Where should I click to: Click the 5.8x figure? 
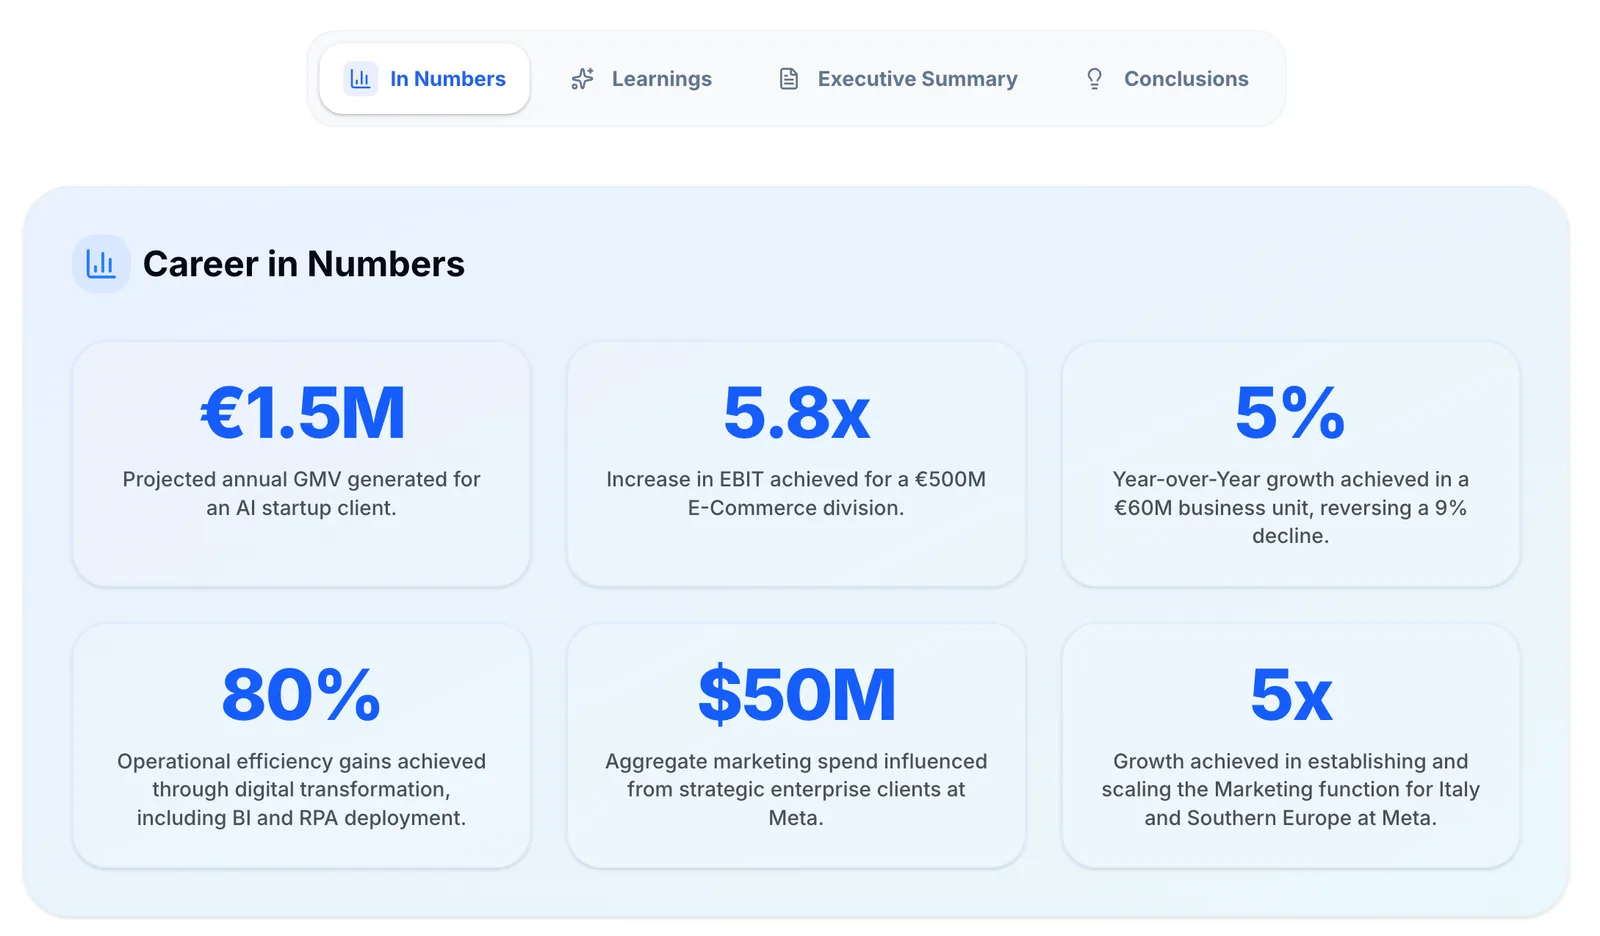796,412
